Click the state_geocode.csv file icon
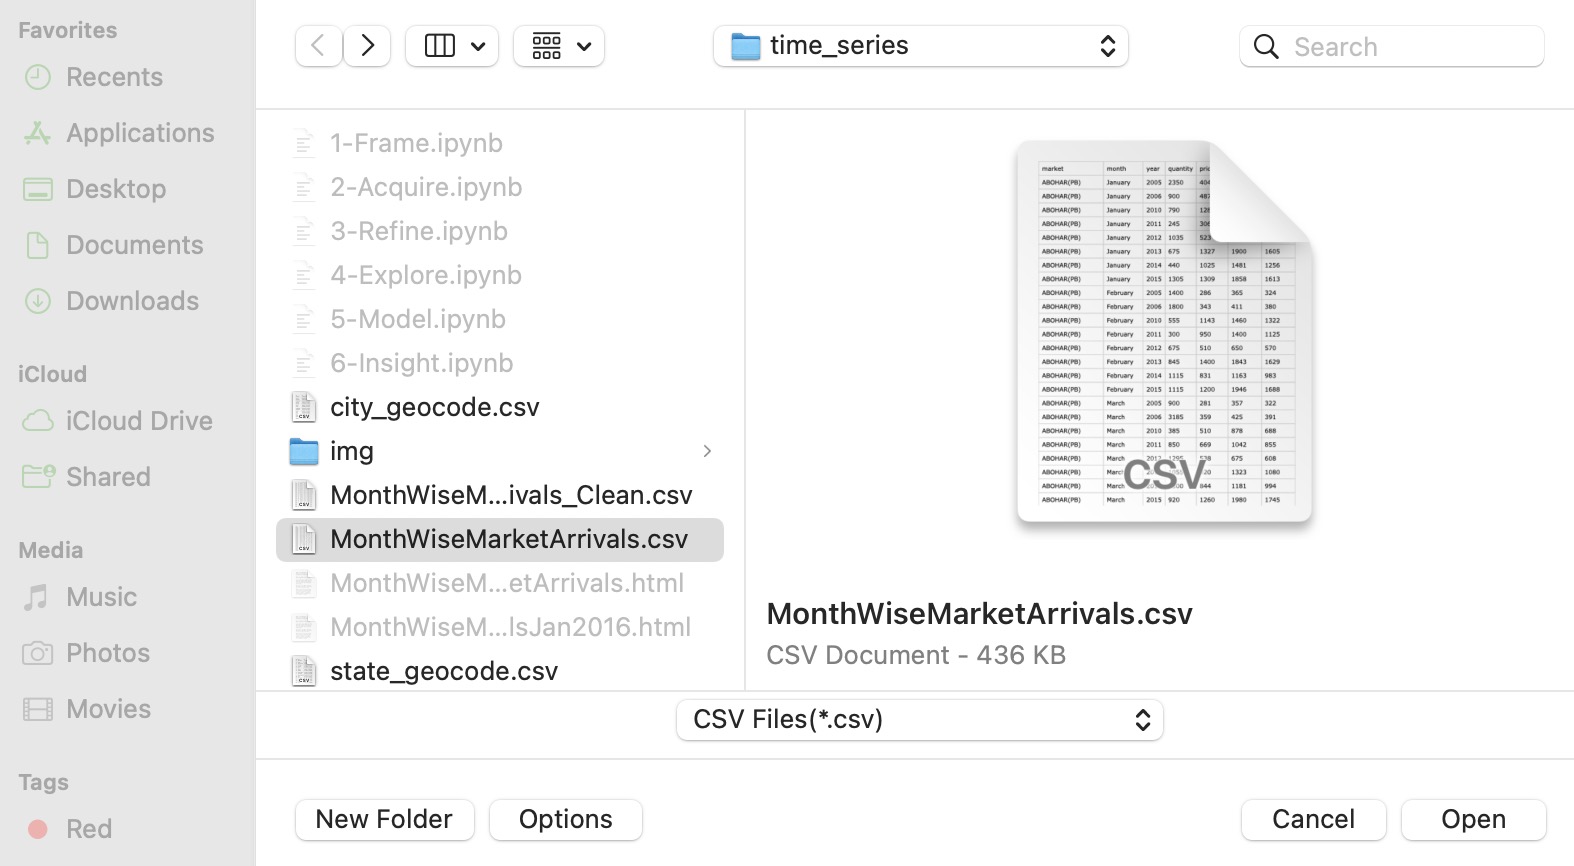Image resolution: width=1574 pixels, height=866 pixels. (304, 671)
